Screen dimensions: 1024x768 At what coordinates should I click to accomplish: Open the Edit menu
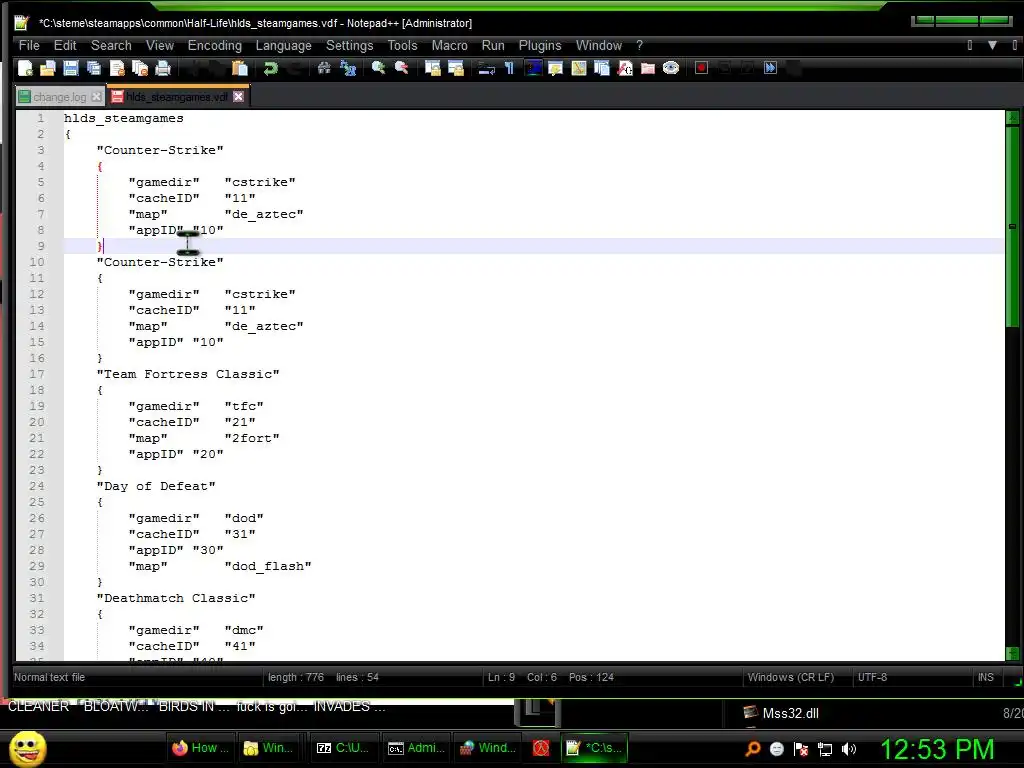point(65,45)
